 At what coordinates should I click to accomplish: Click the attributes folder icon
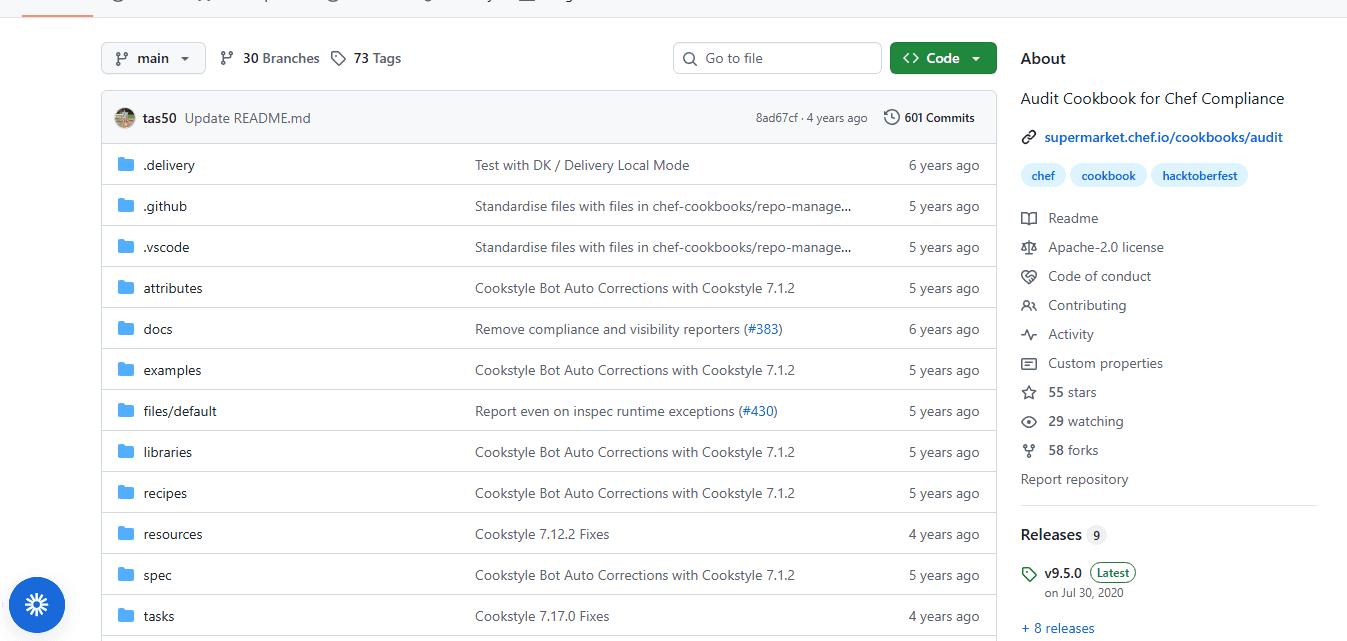(126, 288)
